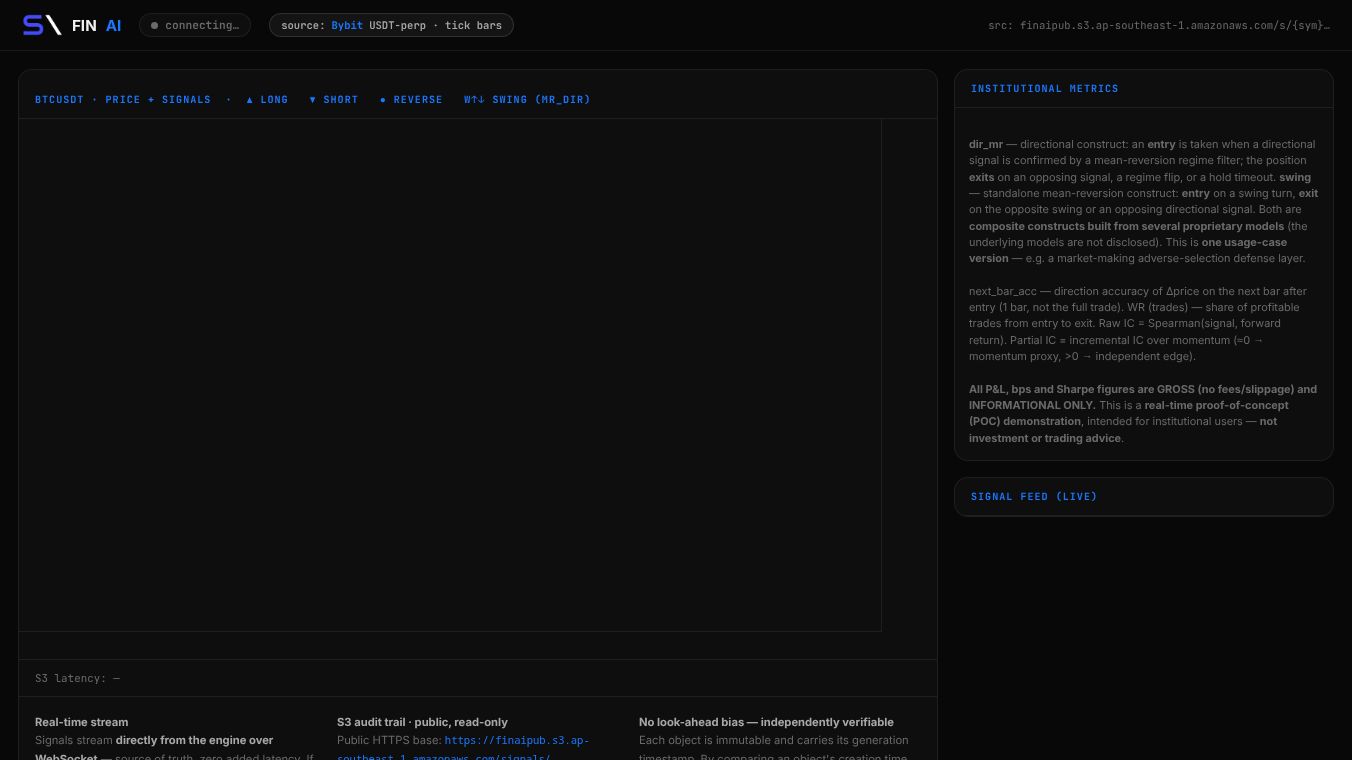
Task: Click the FIN AI logo icon
Action: click(x=42, y=25)
